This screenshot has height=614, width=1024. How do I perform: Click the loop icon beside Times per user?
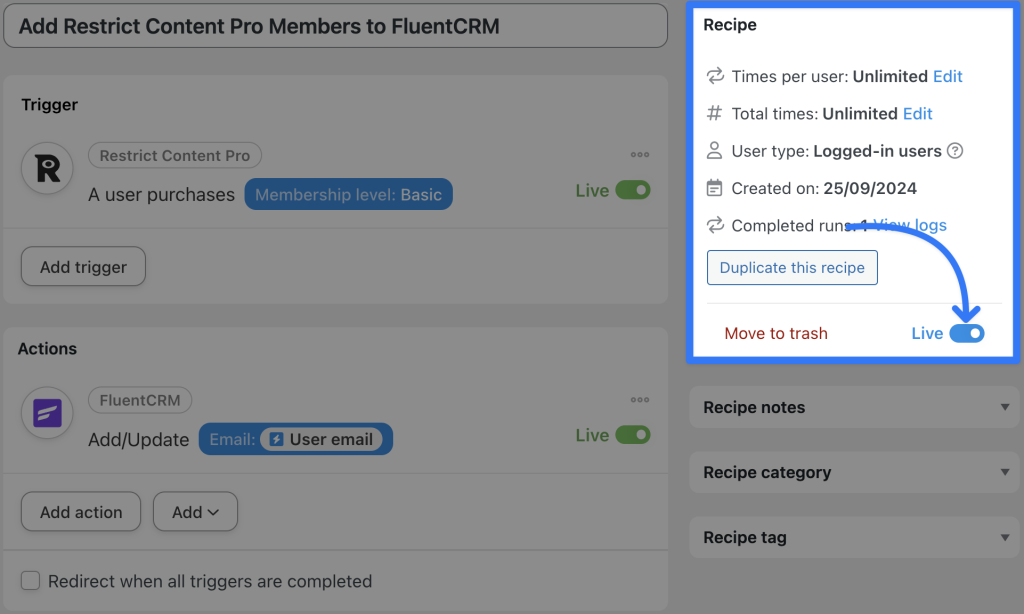click(x=713, y=76)
